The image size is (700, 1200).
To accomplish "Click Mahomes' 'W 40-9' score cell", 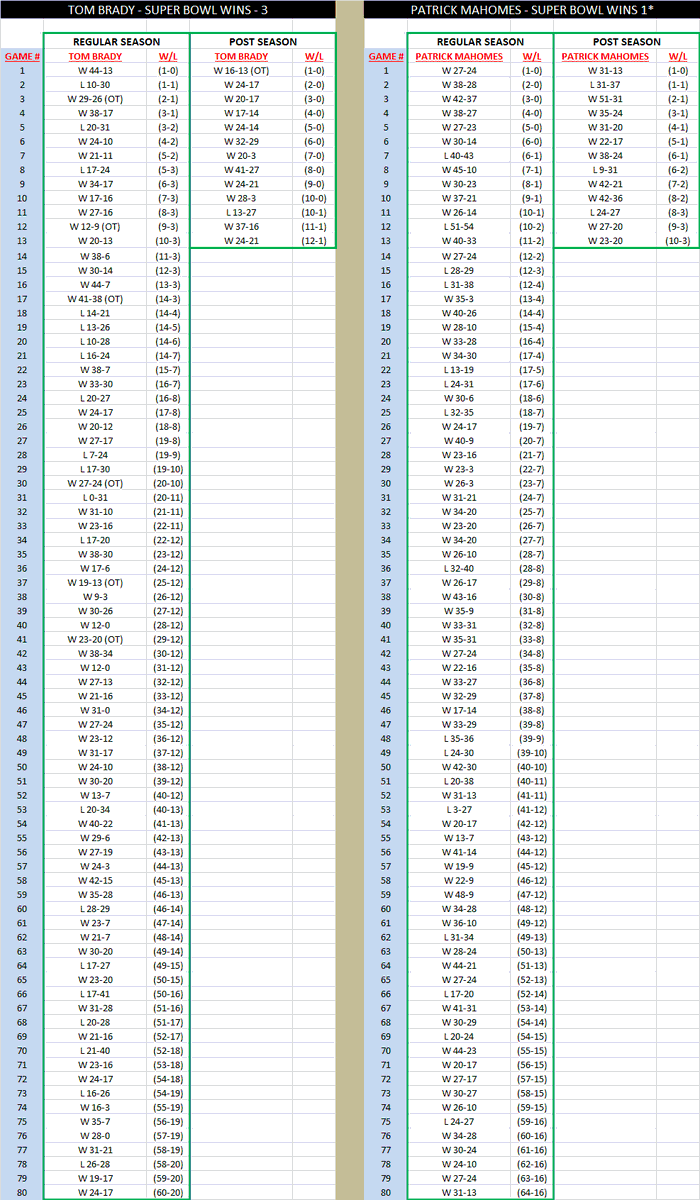I will pos(459,441).
